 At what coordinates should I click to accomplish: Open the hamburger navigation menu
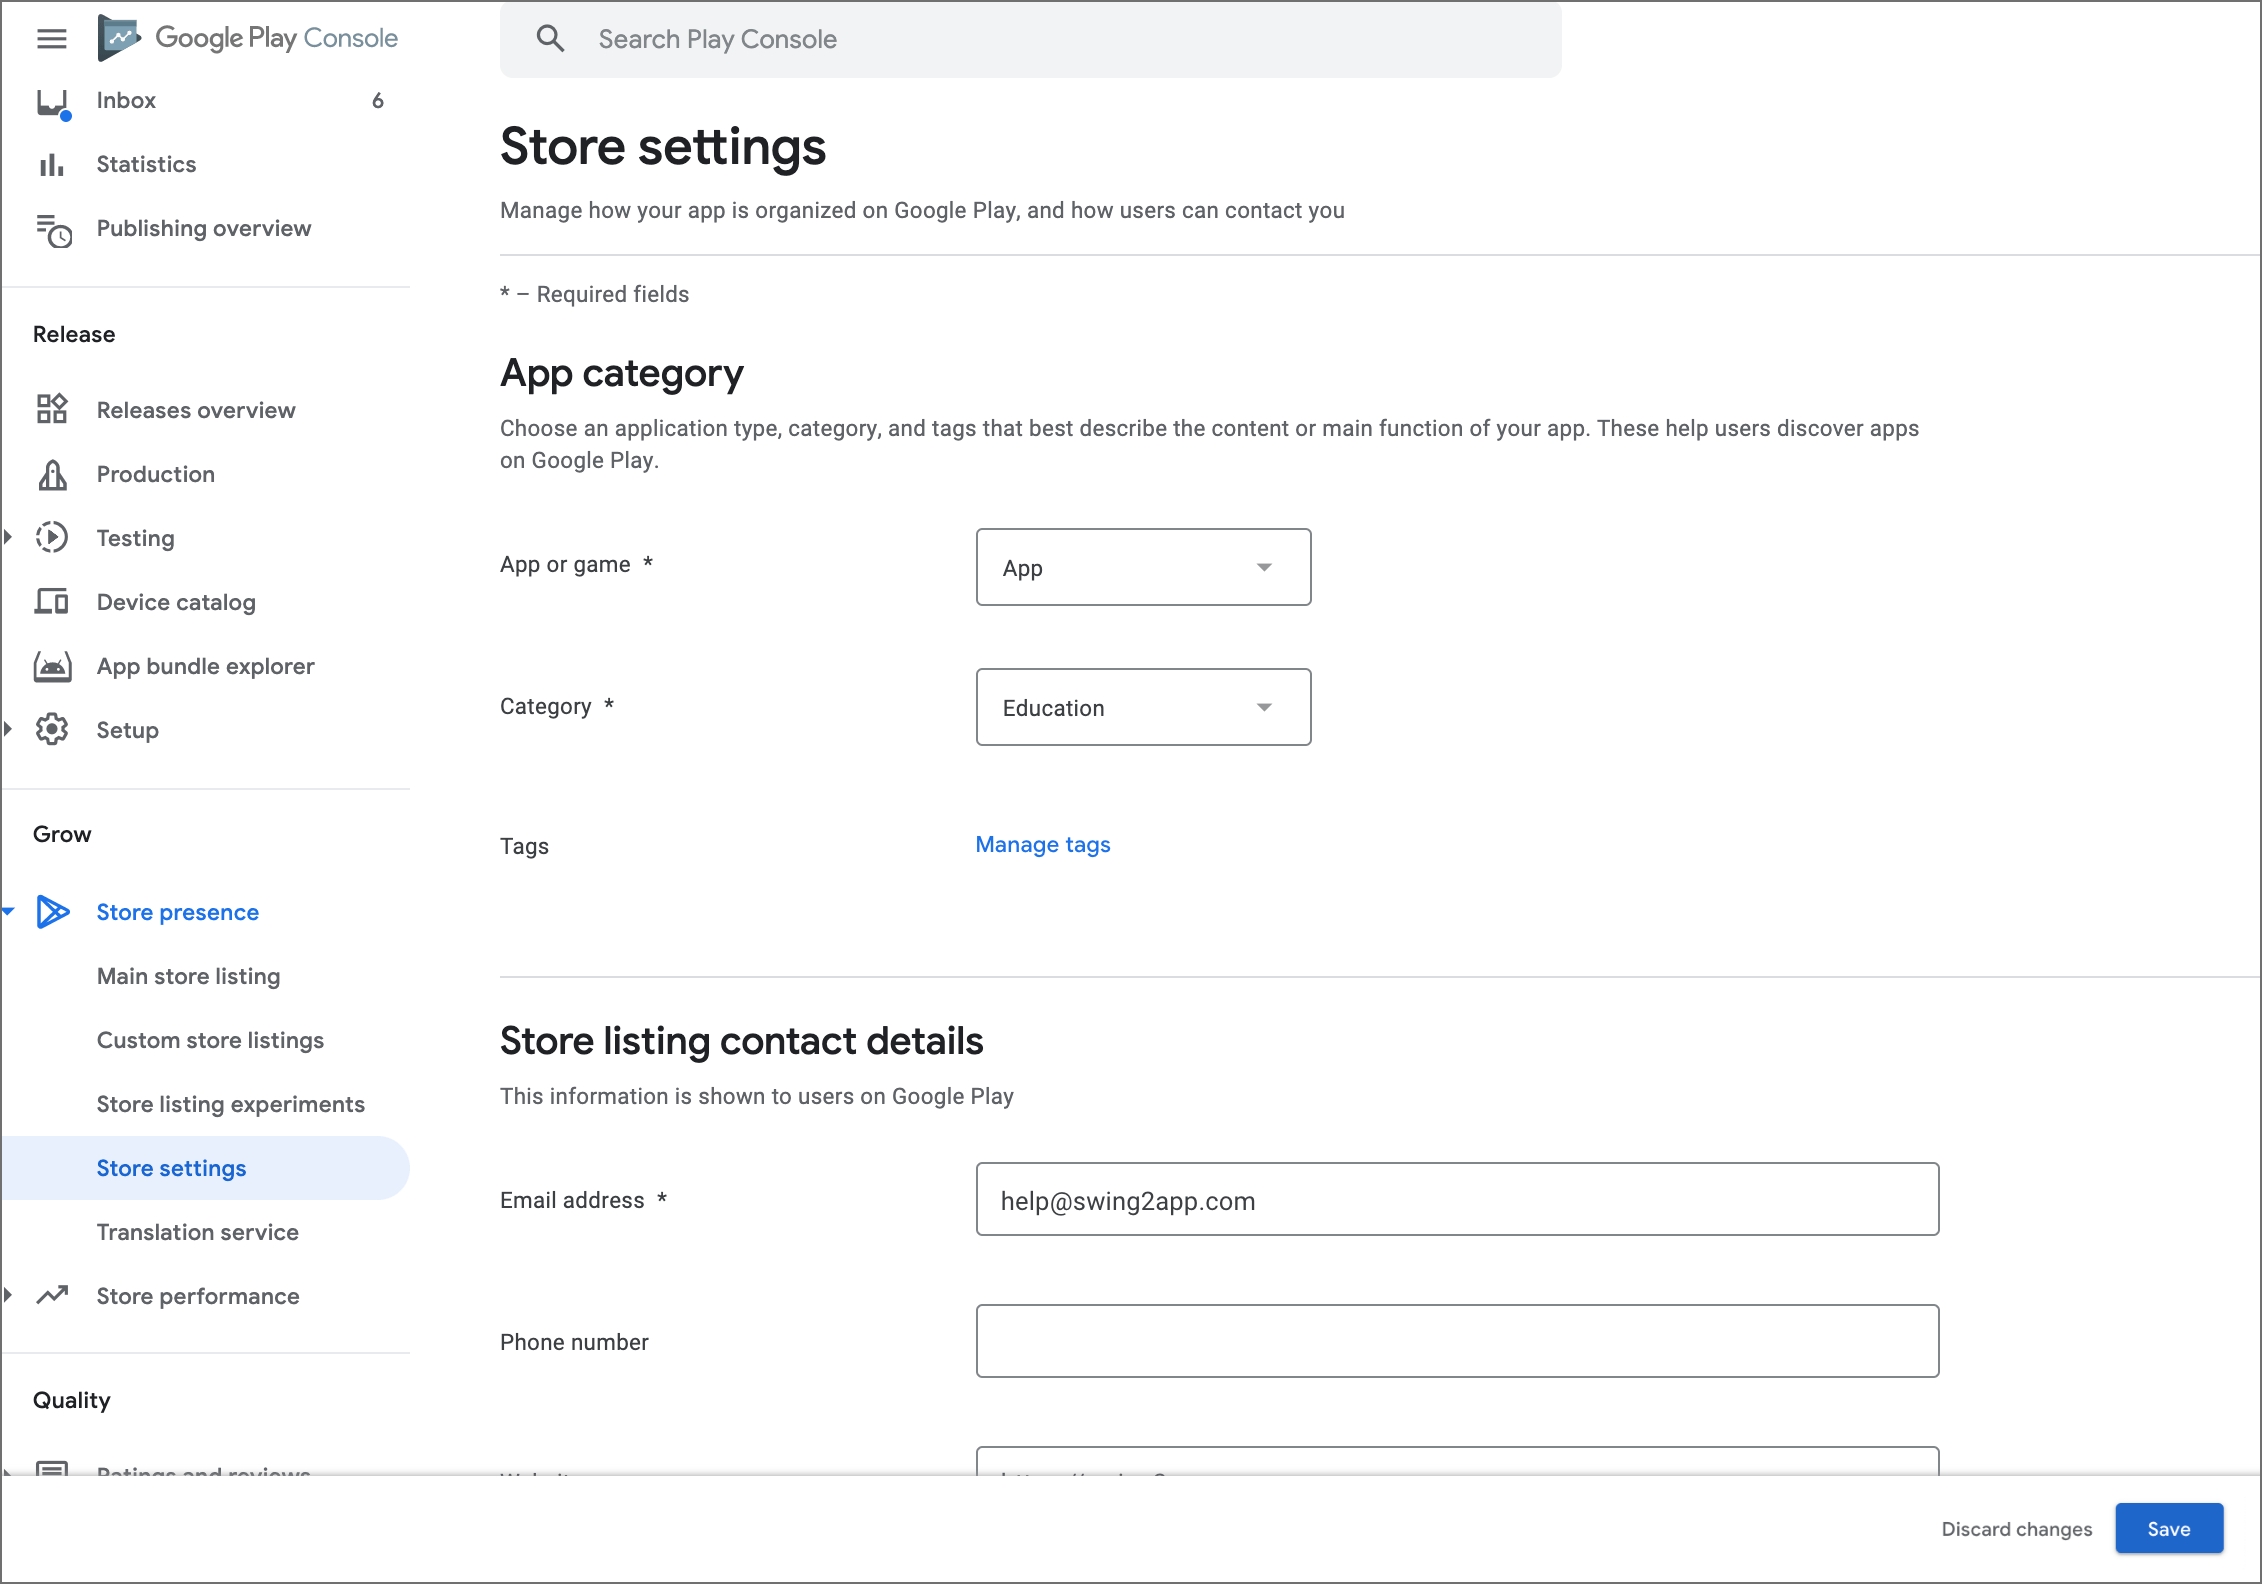tap(52, 39)
